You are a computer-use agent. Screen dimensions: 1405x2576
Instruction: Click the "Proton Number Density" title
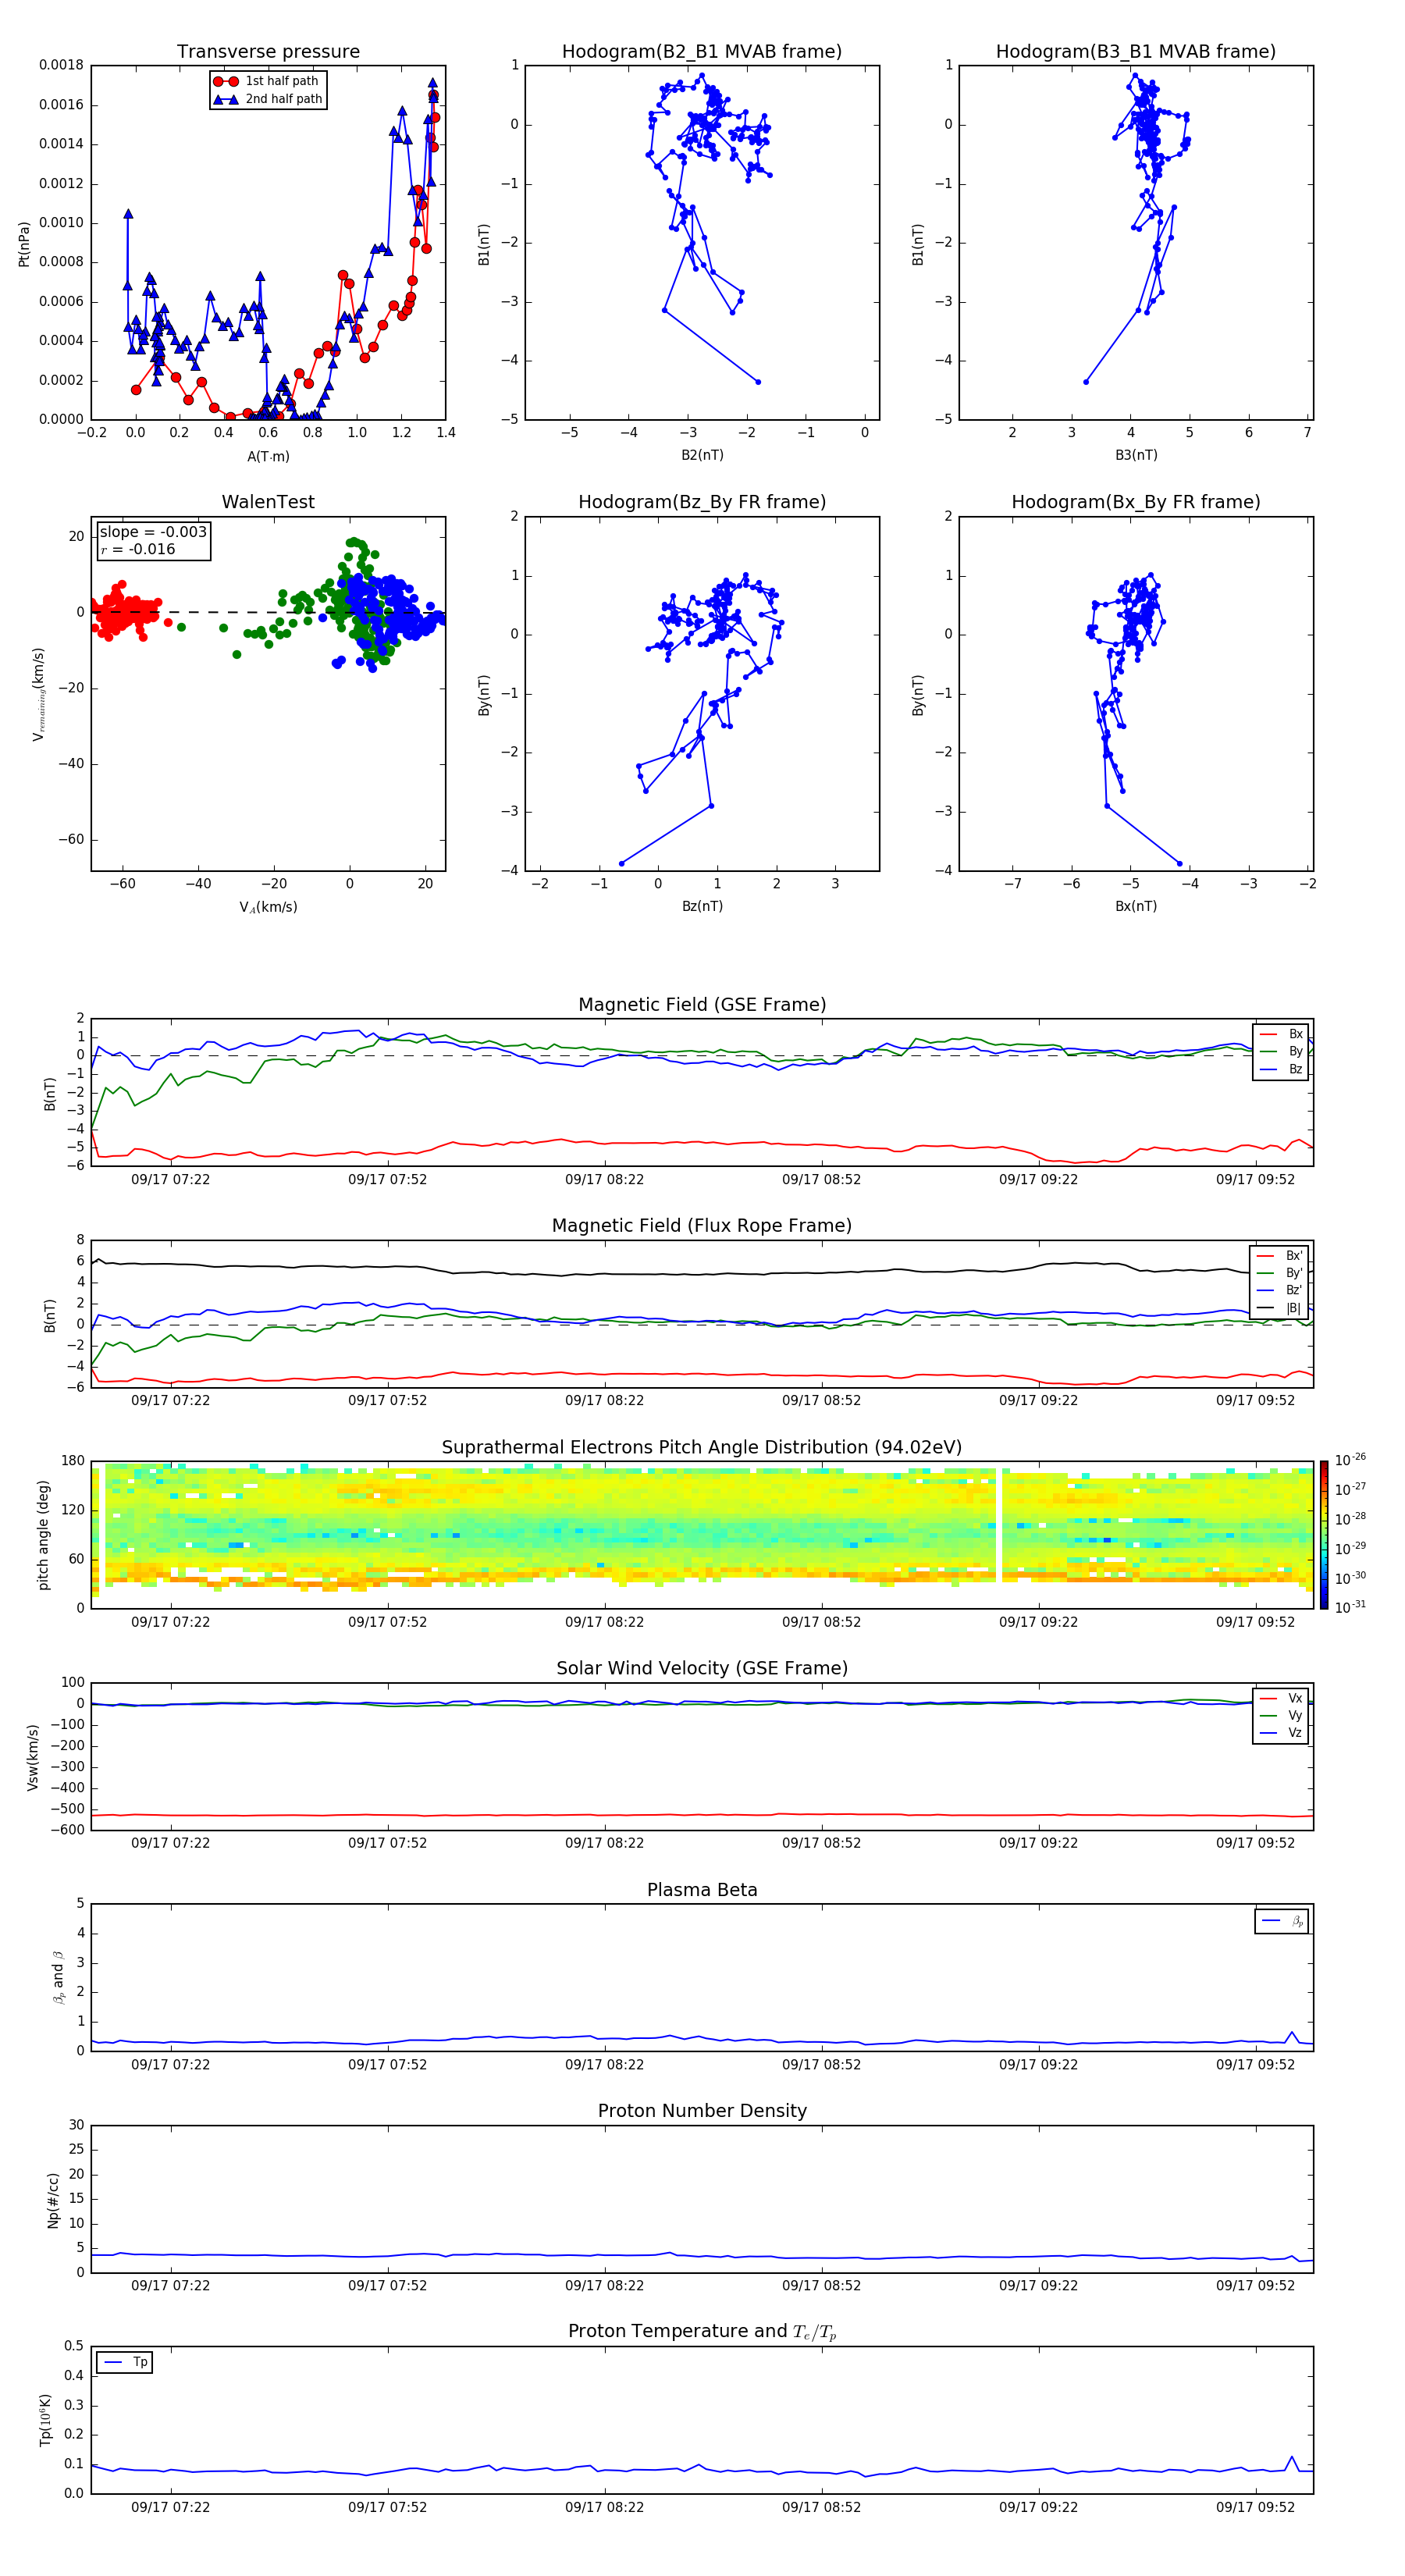point(702,2111)
